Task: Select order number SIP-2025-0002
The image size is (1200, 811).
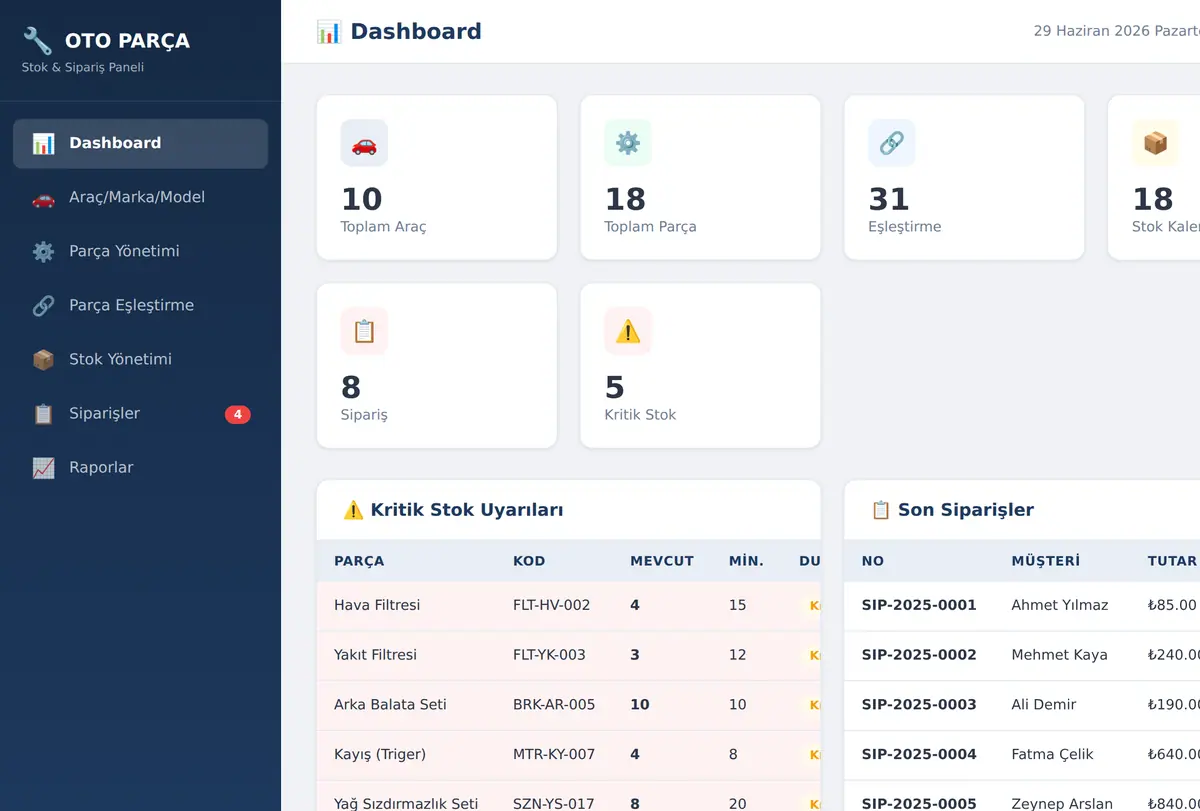Action: tap(919, 655)
